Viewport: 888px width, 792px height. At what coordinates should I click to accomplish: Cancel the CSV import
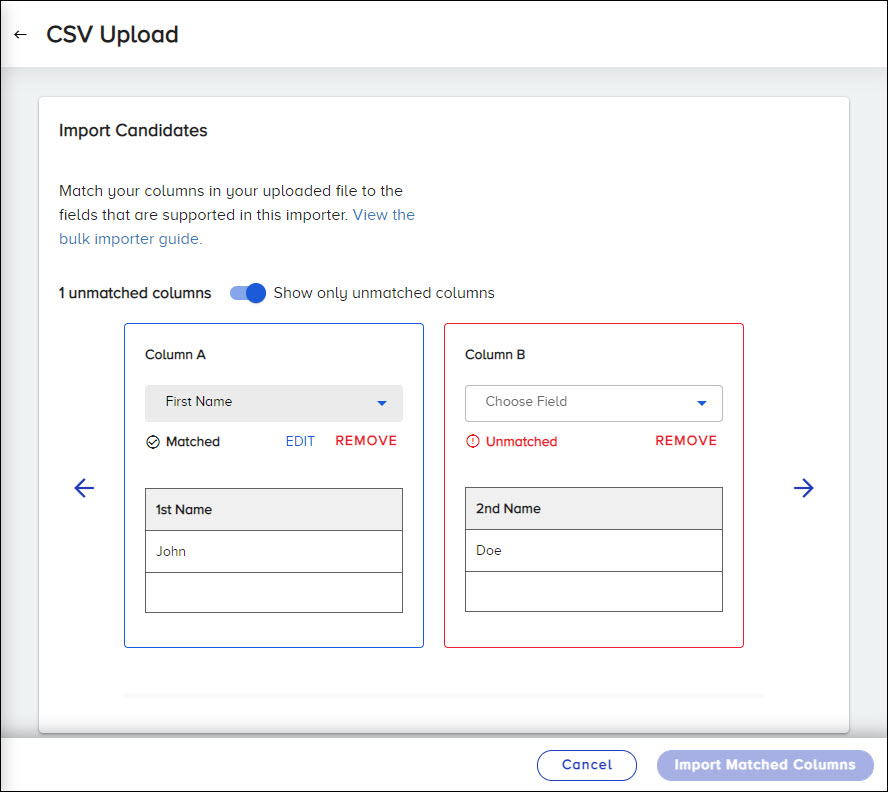[587, 765]
